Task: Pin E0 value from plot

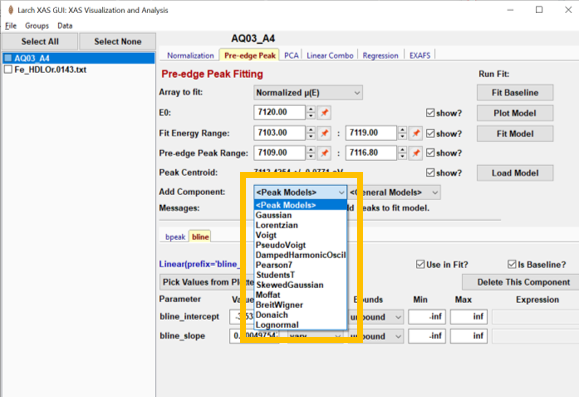Action: pos(324,113)
